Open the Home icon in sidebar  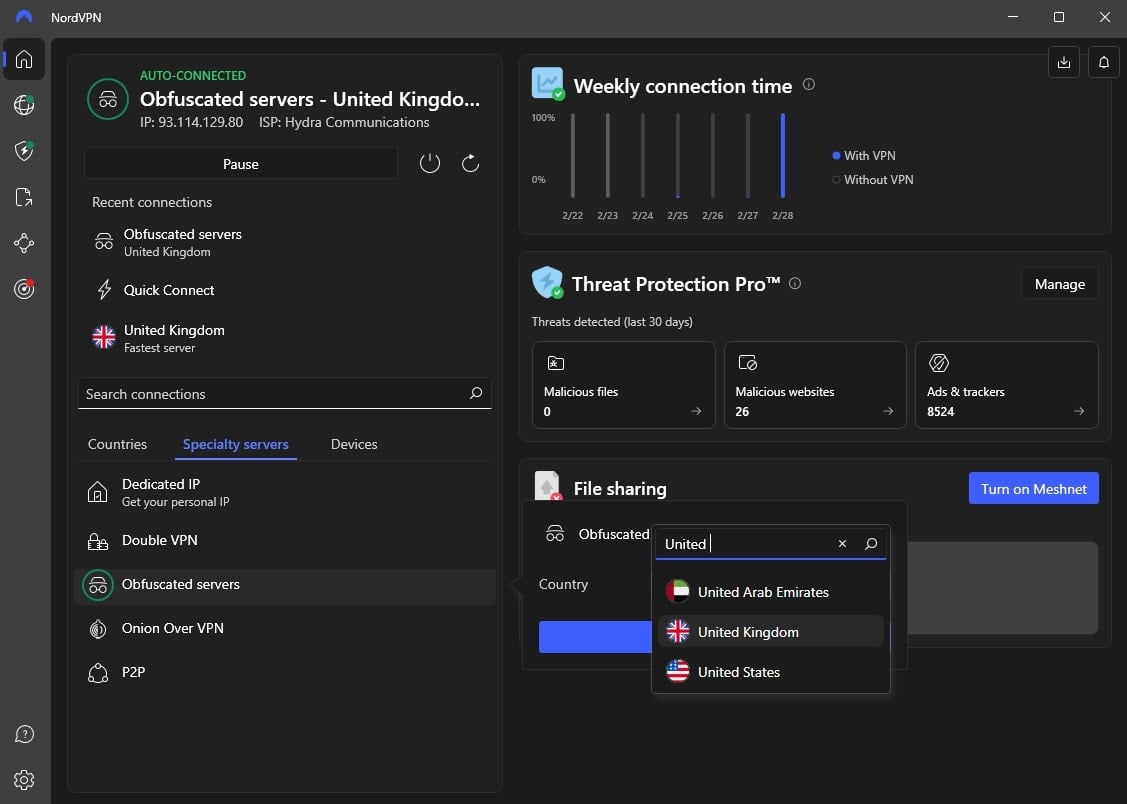(x=24, y=59)
